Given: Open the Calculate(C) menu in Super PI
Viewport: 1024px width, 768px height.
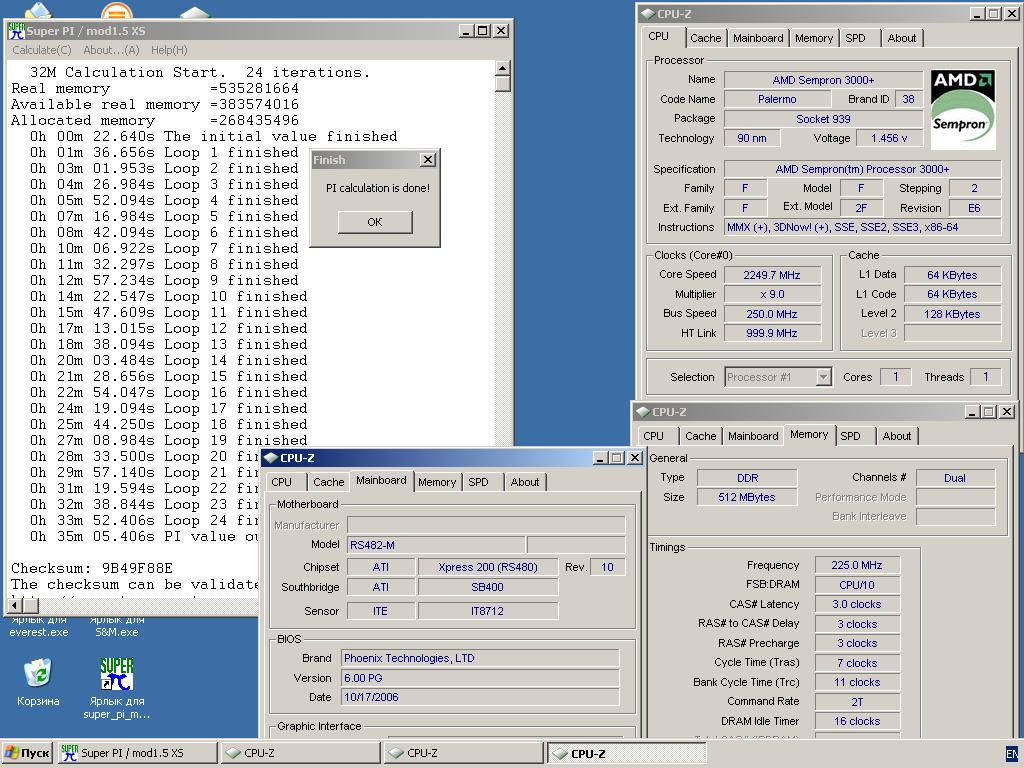Looking at the screenshot, I should pyautogui.click(x=42, y=50).
